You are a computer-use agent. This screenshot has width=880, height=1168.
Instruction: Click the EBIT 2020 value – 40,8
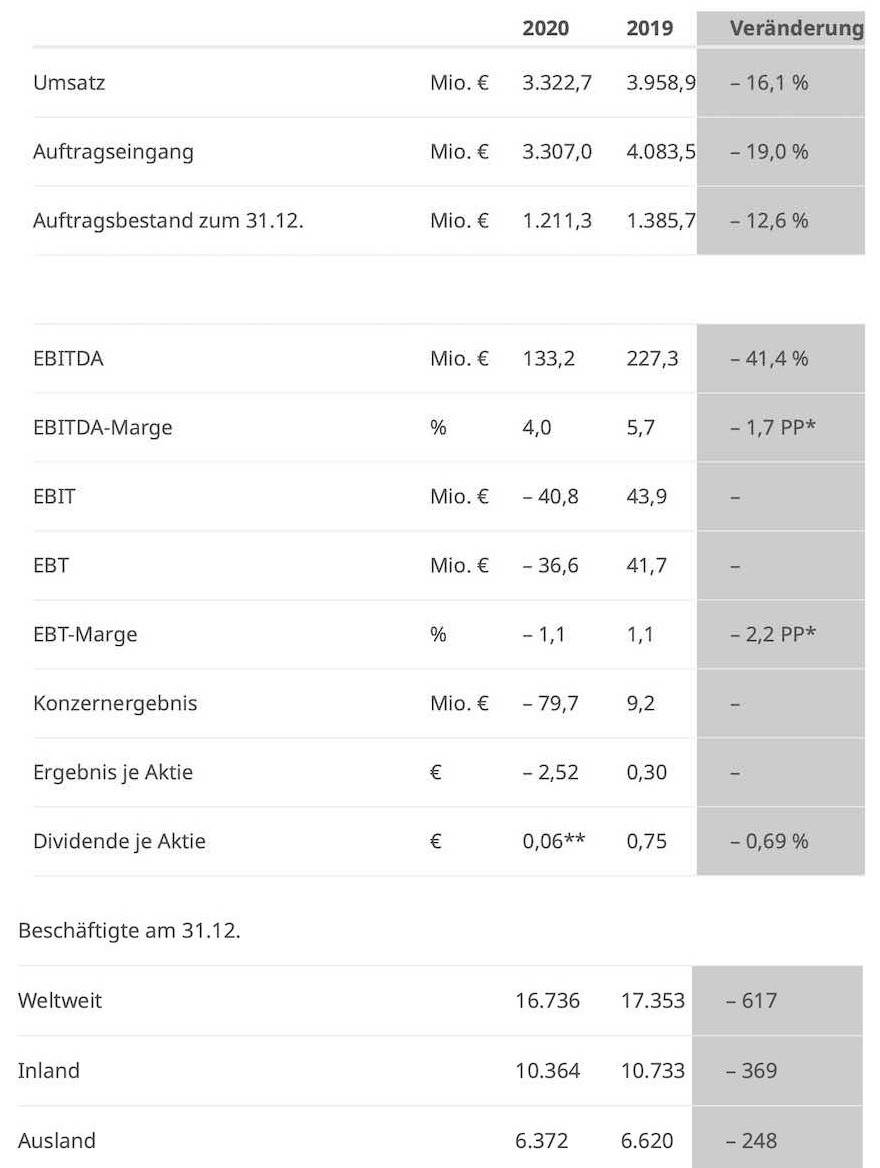click(x=550, y=496)
